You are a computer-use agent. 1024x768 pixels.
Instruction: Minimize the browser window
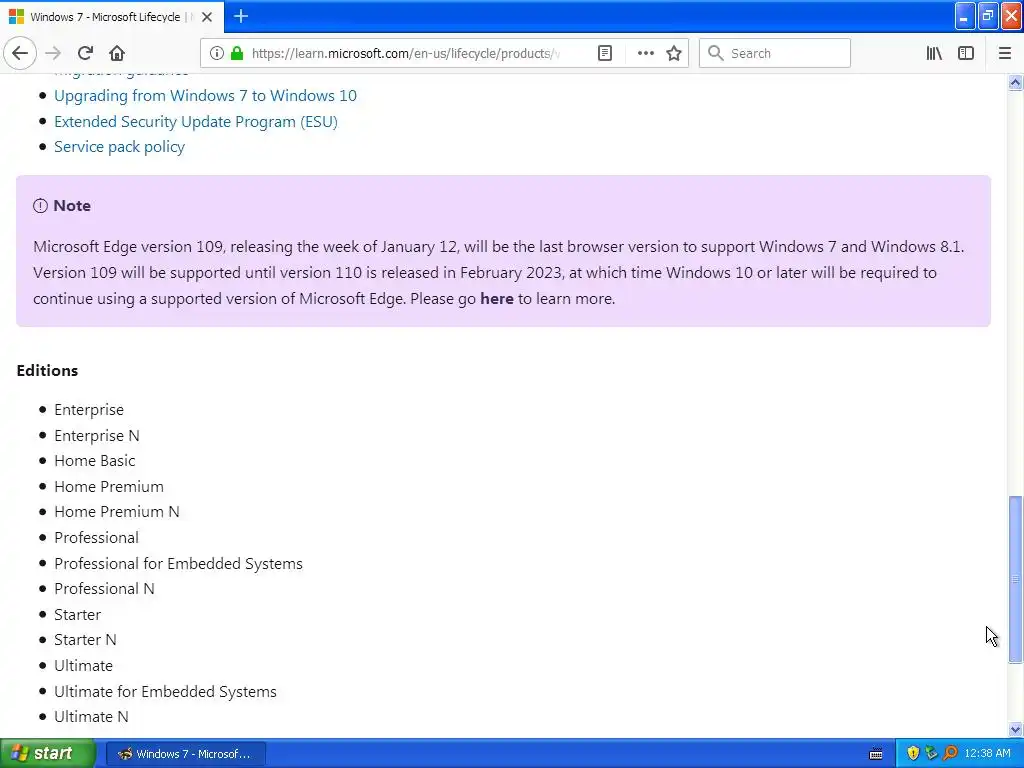point(965,17)
